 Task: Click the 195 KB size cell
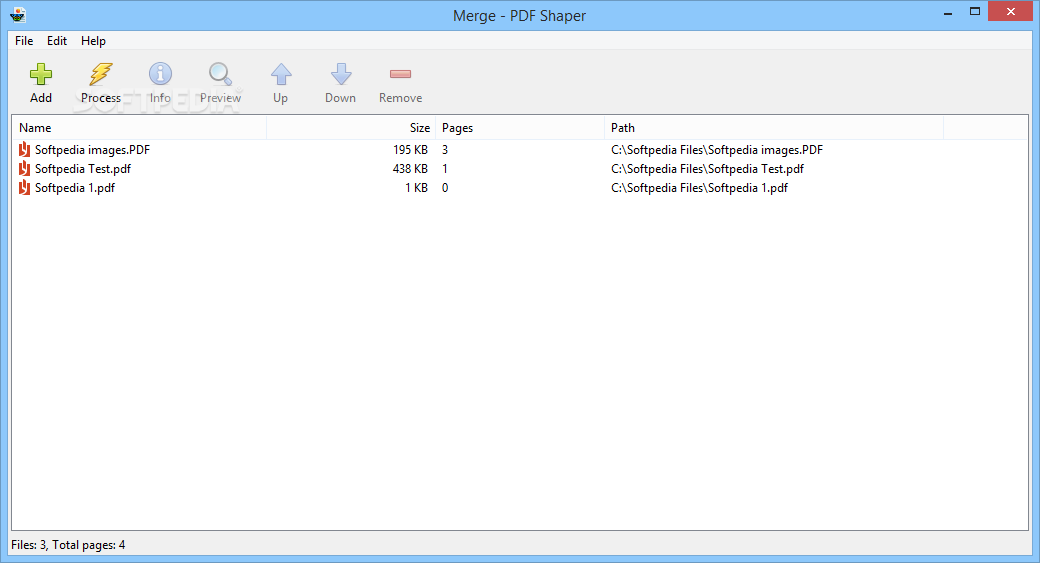click(x=410, y=150)
